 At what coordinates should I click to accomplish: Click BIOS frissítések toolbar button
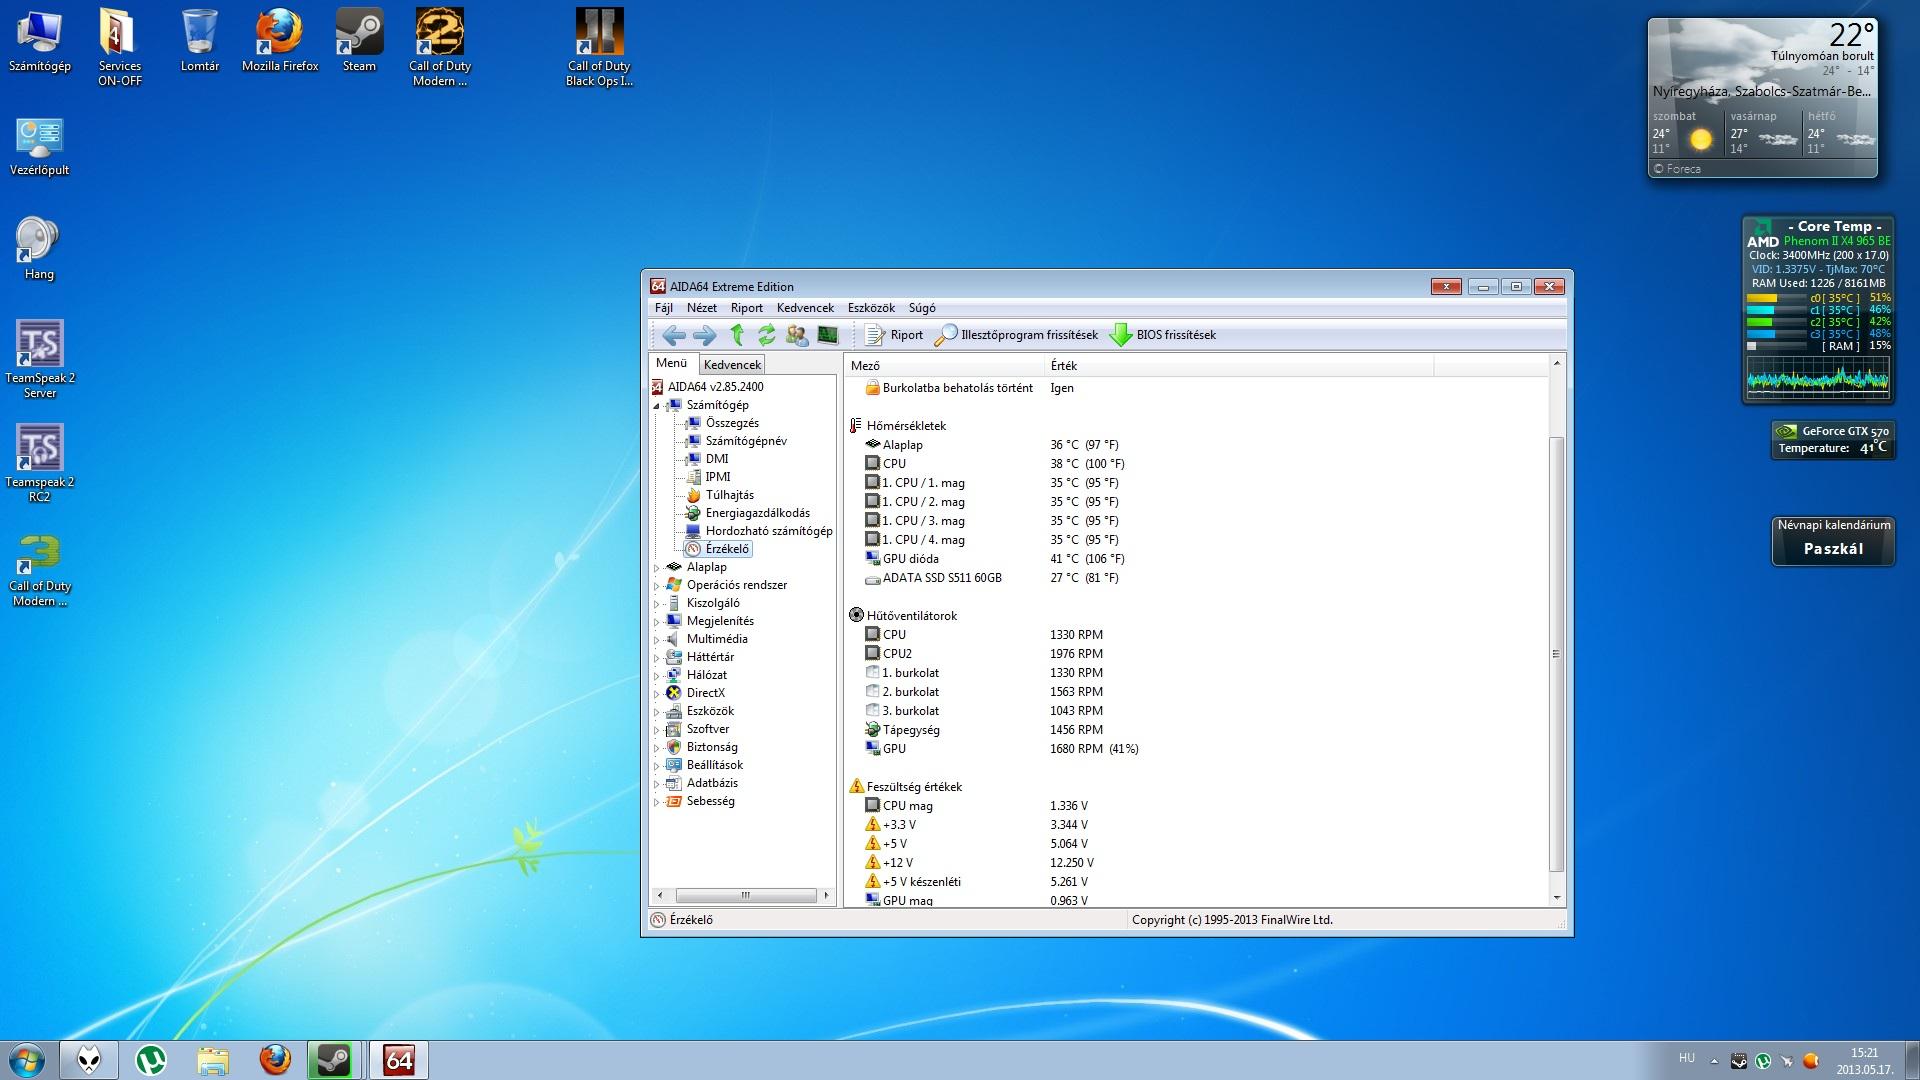pyautogui.click(x=1163, y=335)
